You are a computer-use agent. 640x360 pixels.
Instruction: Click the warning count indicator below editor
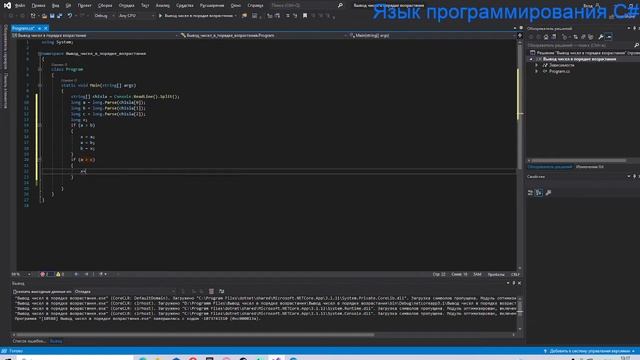click(60, 274)
